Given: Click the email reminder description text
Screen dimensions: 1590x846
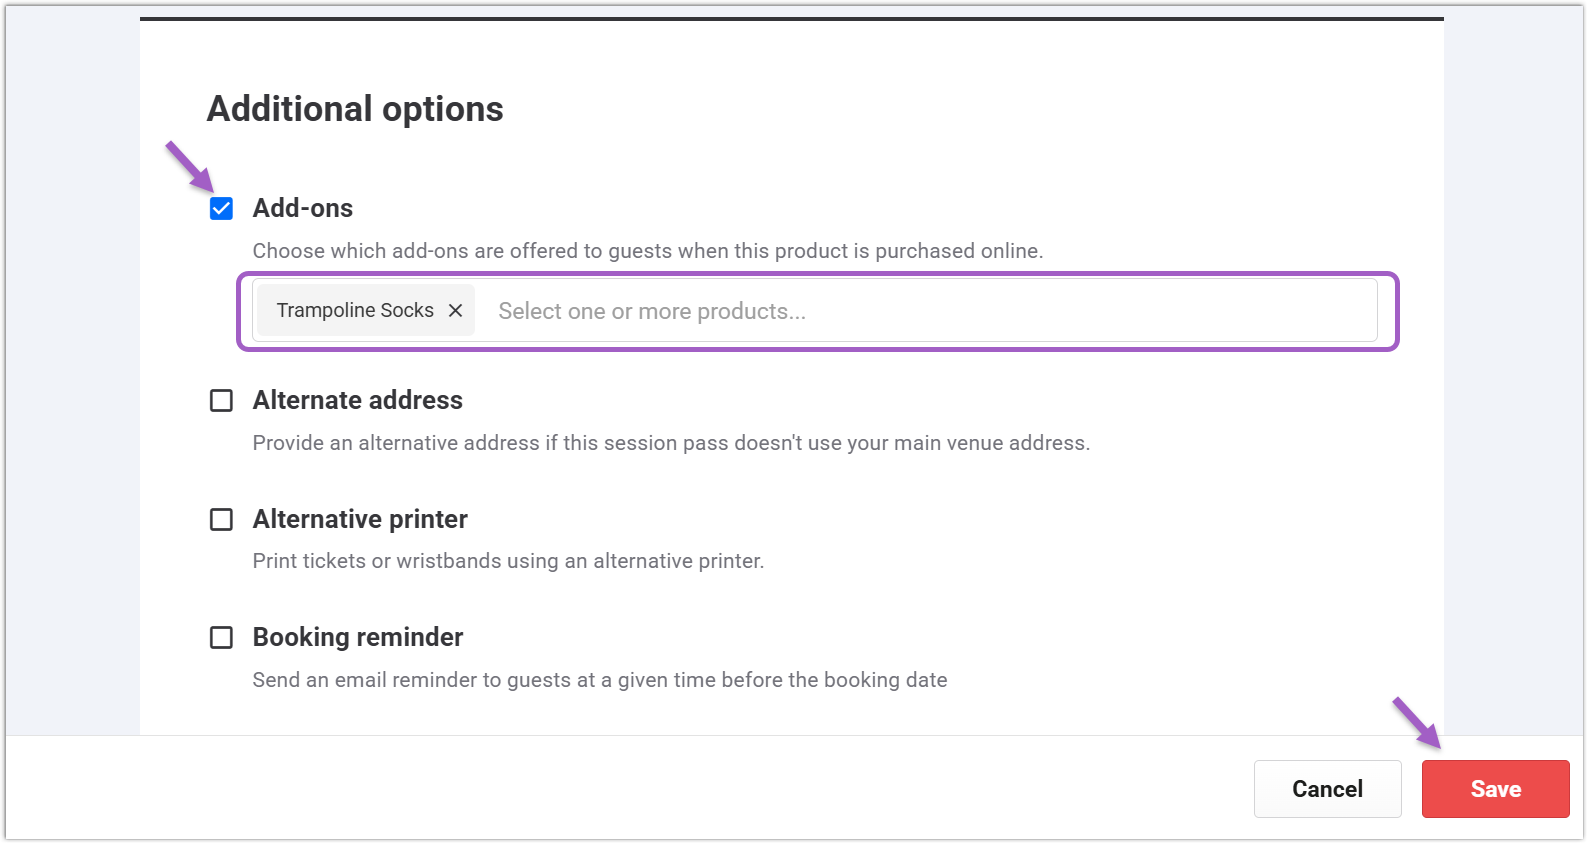Looking at the screenshot, I should click(599, 680).
